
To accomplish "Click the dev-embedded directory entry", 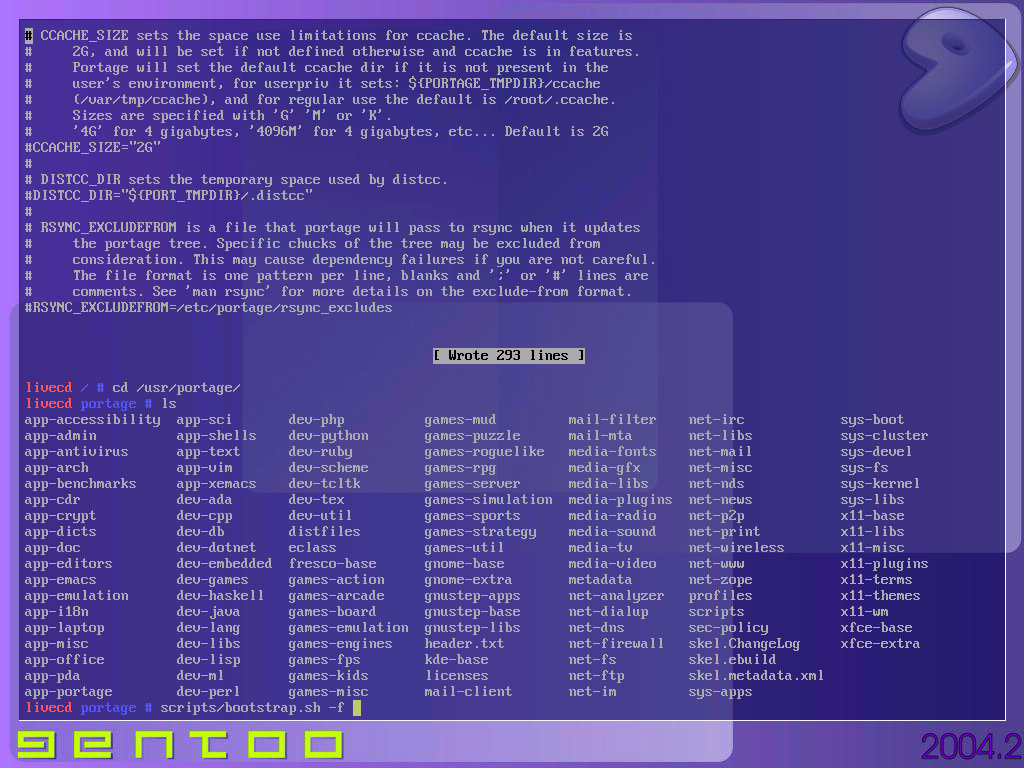I will click(224, 564).
